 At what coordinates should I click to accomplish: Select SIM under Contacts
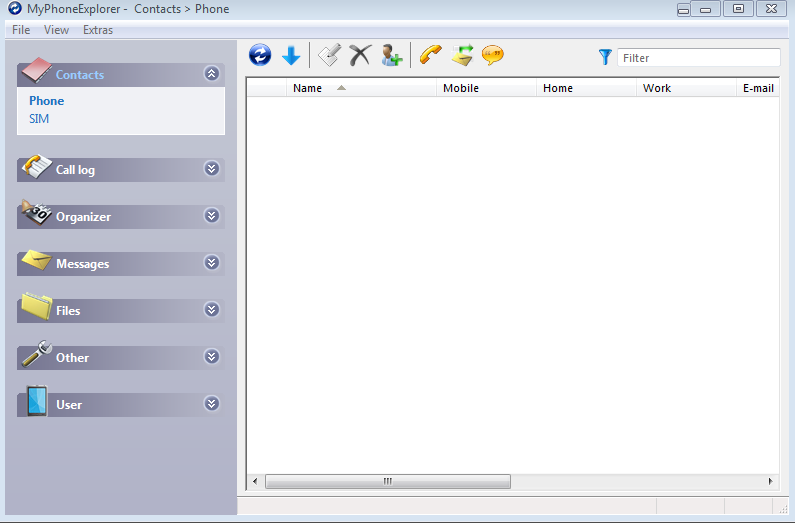pyautogui.click(x=39, y=119)
